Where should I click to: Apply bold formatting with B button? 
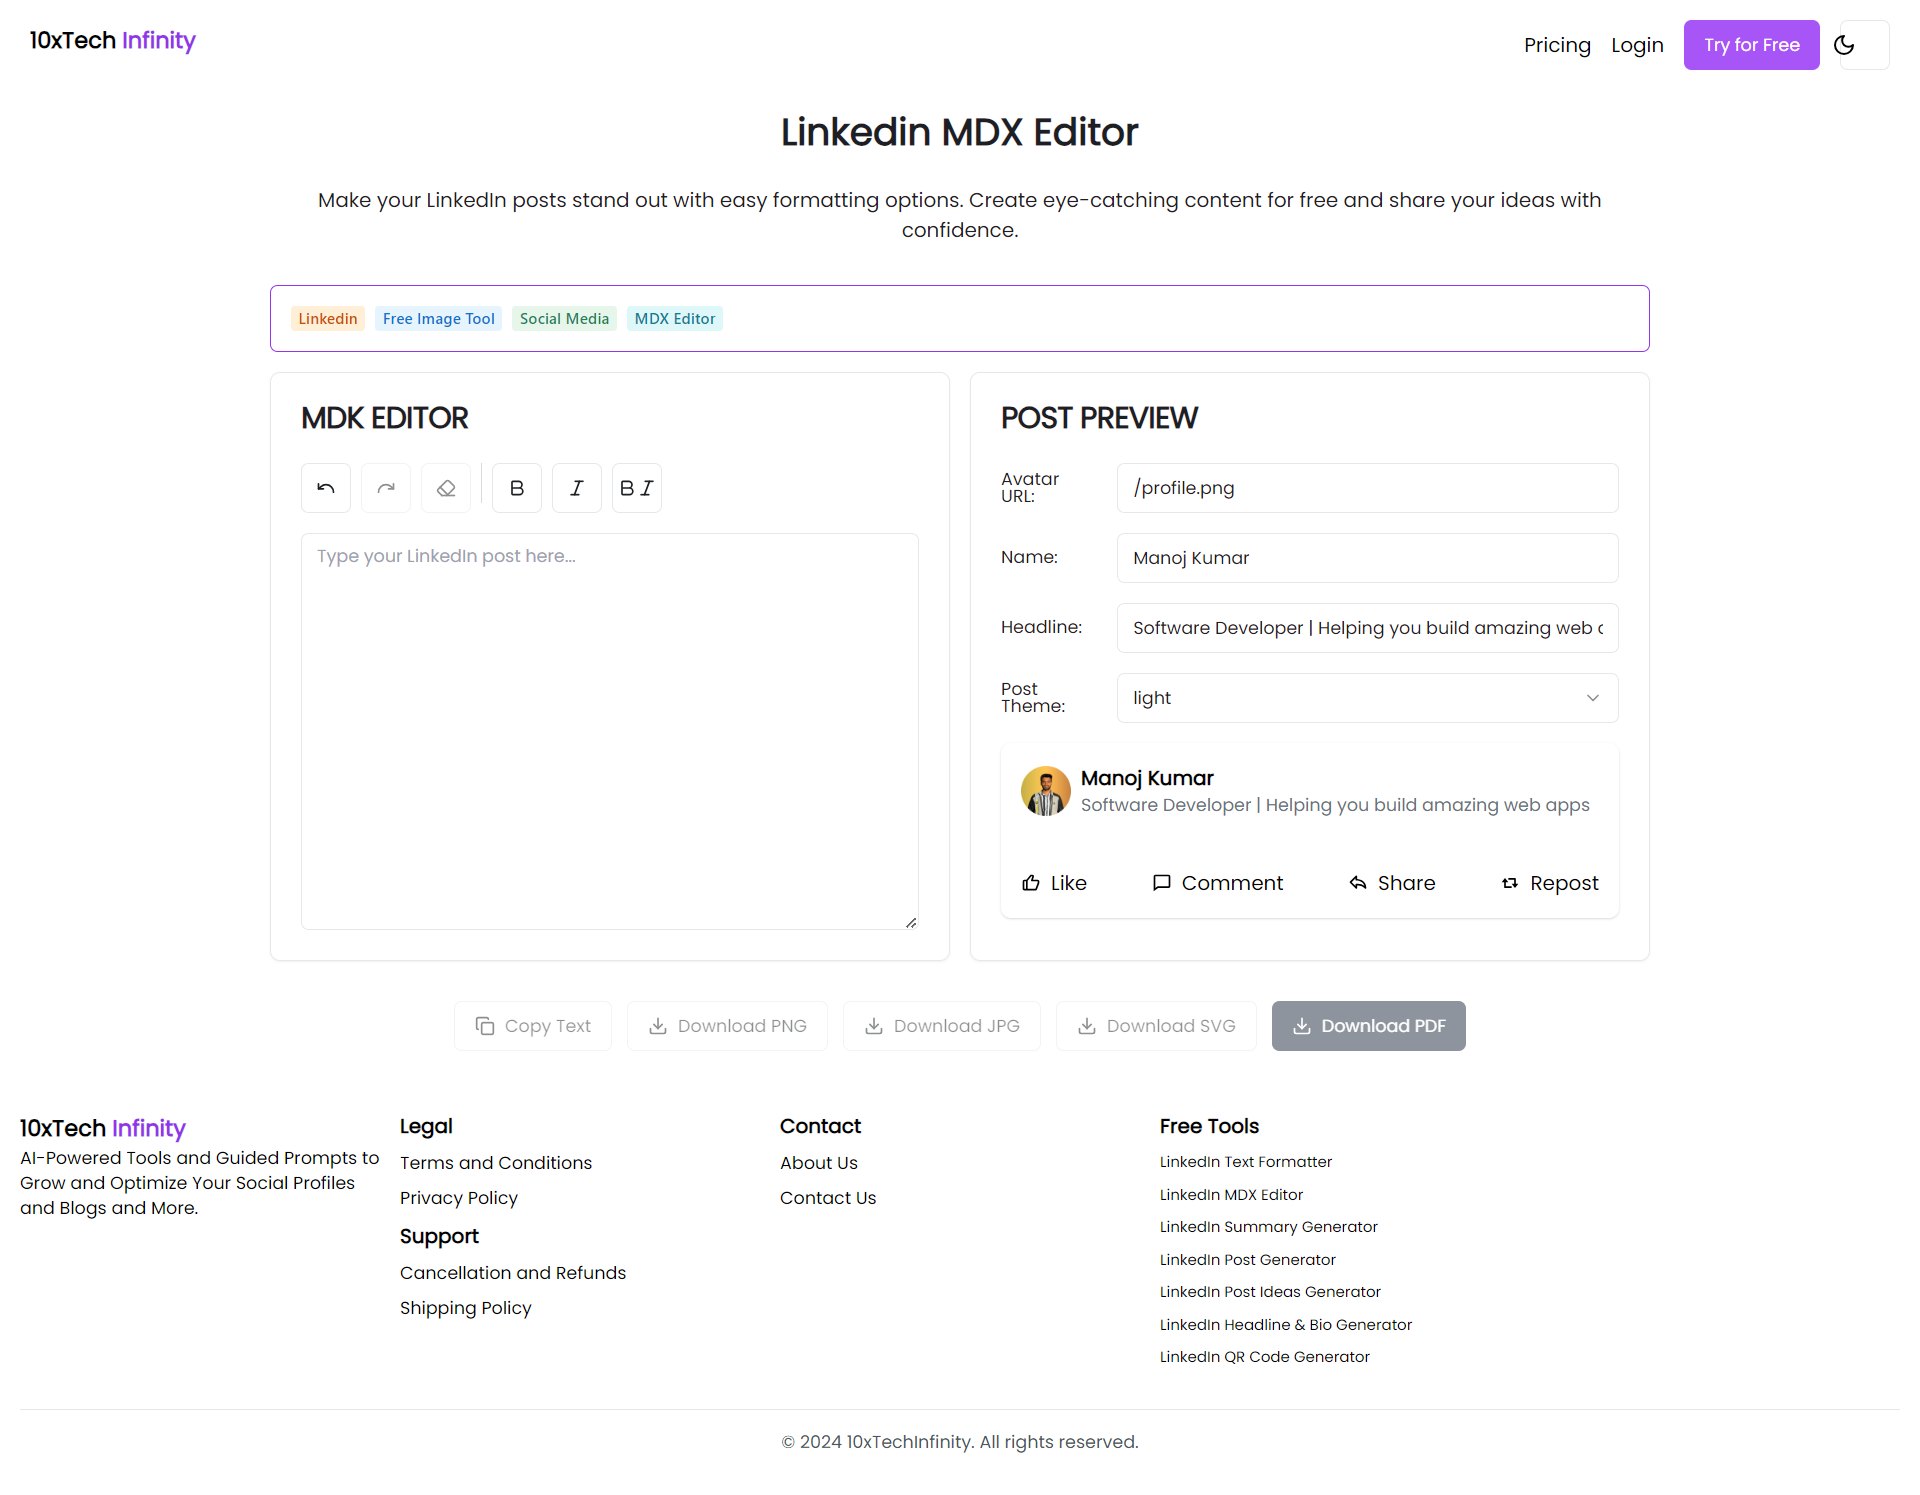coord(517,488)
